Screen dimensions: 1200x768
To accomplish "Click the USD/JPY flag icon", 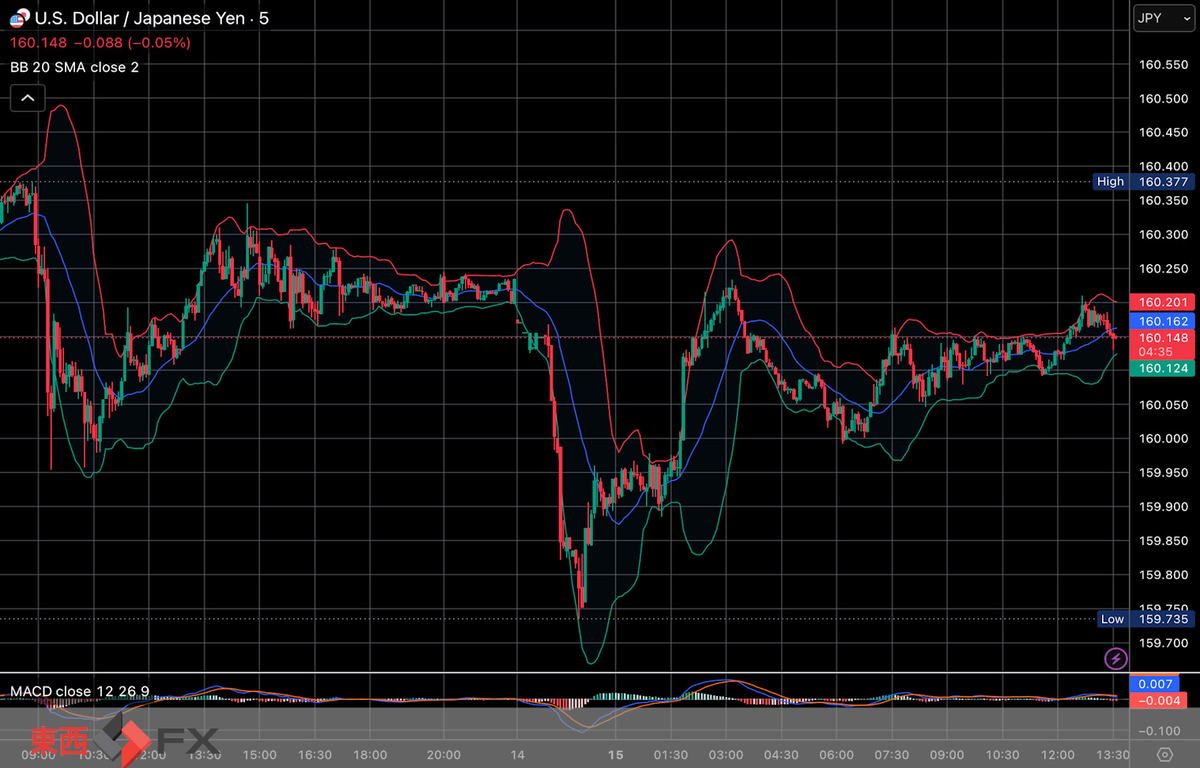I will click(19, 18).
